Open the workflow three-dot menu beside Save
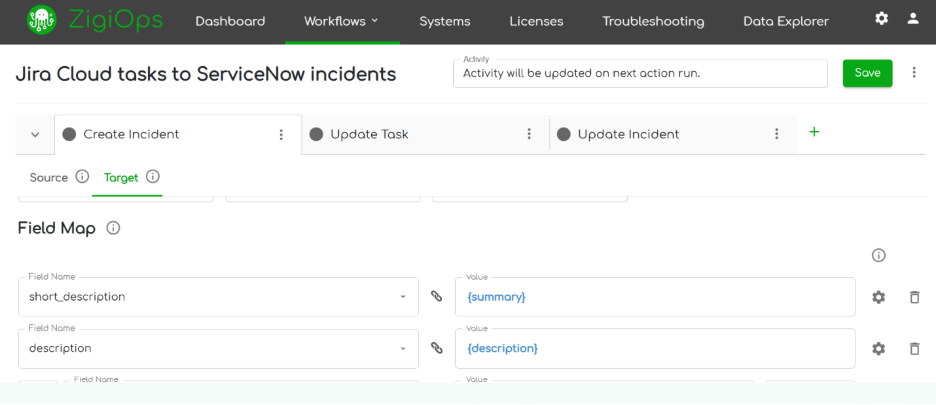This screenshot has height=405, width=936. pos(914,73)
